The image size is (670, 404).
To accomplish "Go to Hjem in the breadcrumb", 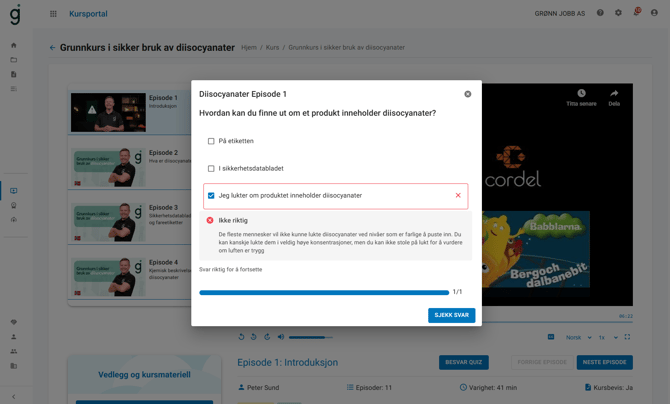I will click(x=249, y=47).
